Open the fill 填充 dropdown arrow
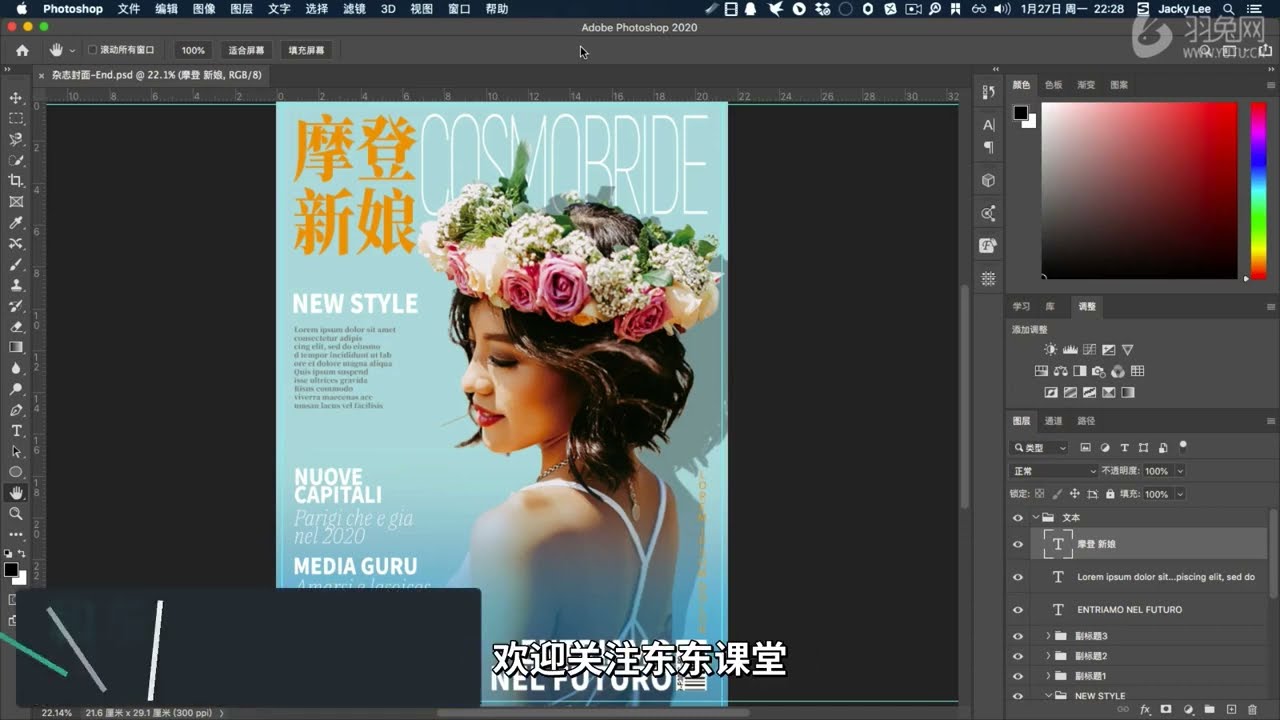The width and height of the screenshot is (1280, 720). pyautogui.click(x=1180, y=494)
